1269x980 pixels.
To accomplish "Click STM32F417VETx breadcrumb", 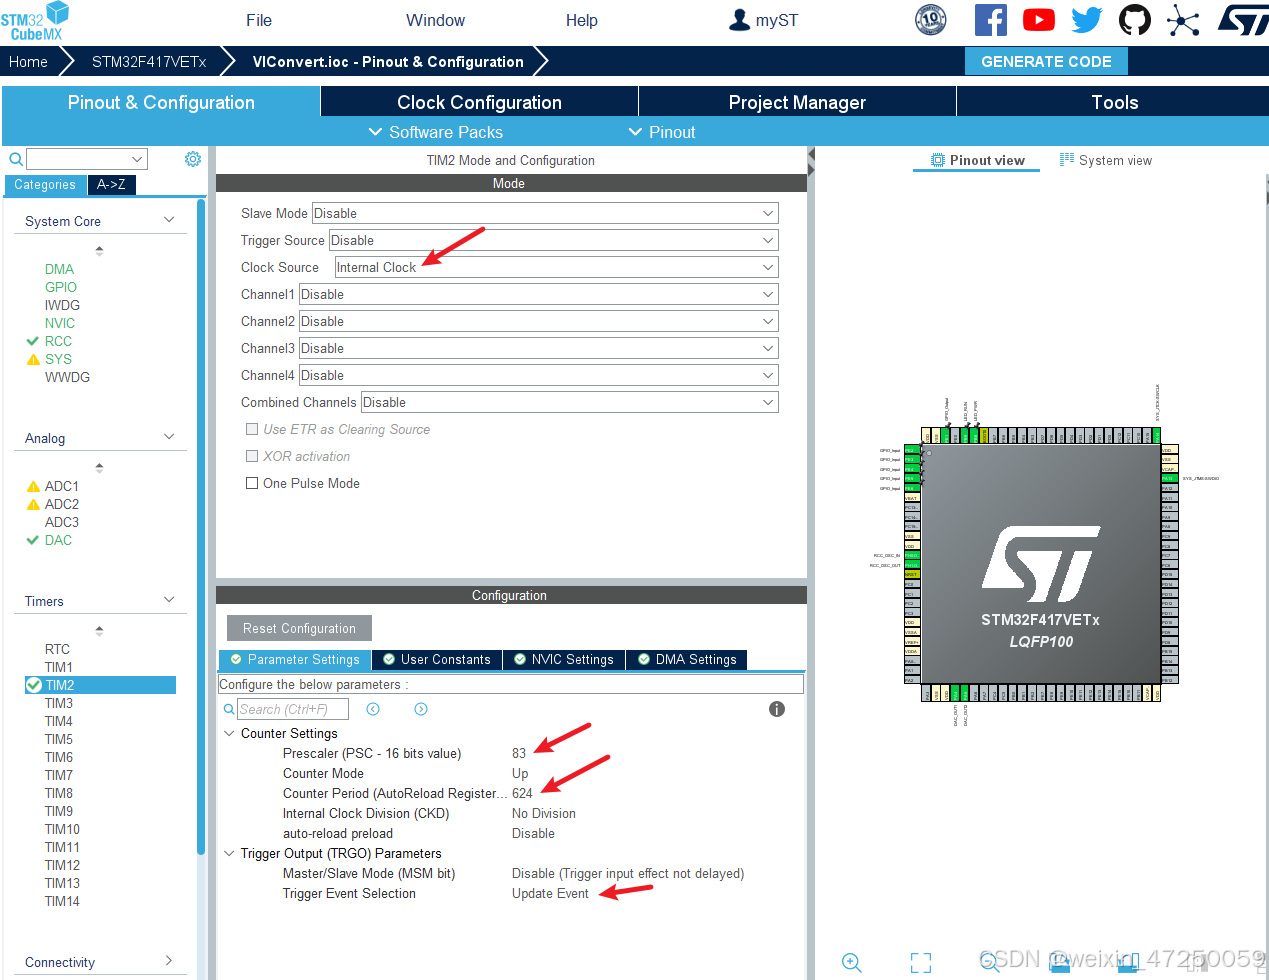I will click(149, 61).
